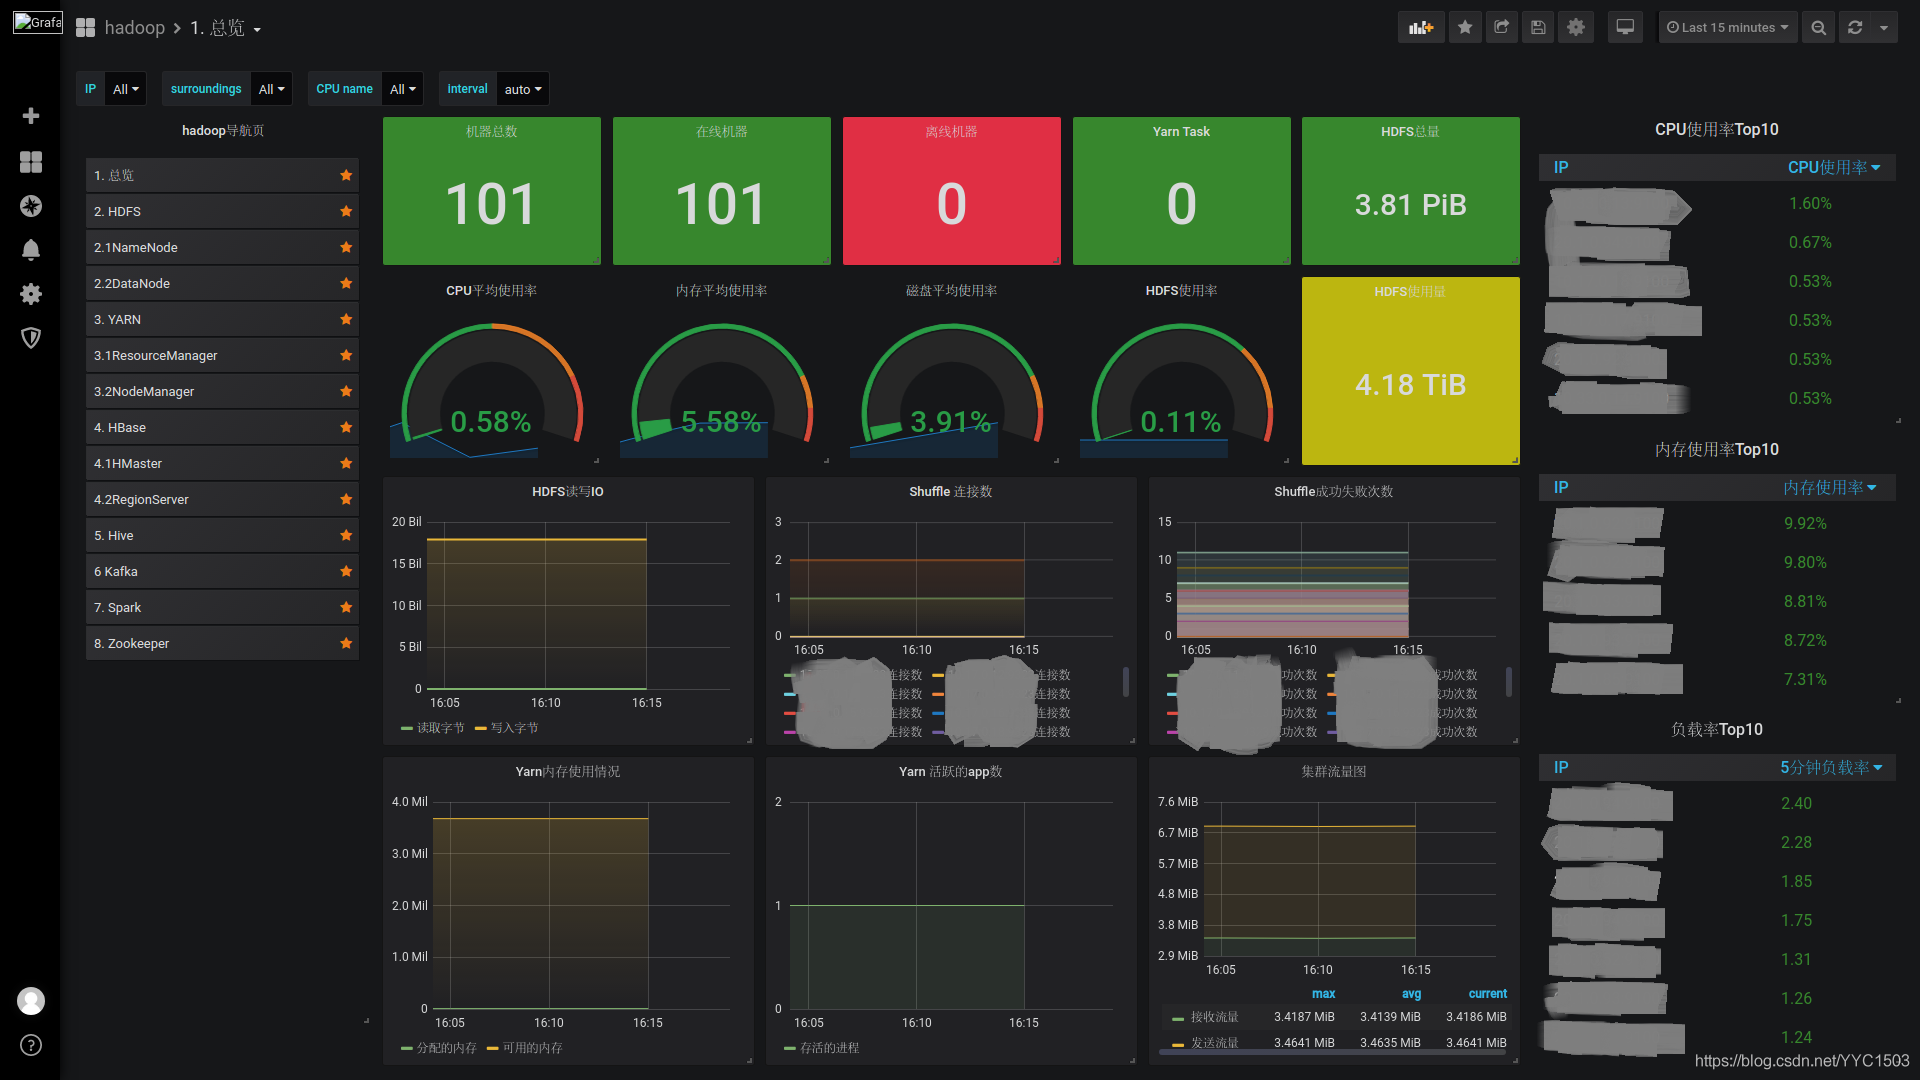Open the Last 15 minutes time picker

click(x=1727, y=28)
